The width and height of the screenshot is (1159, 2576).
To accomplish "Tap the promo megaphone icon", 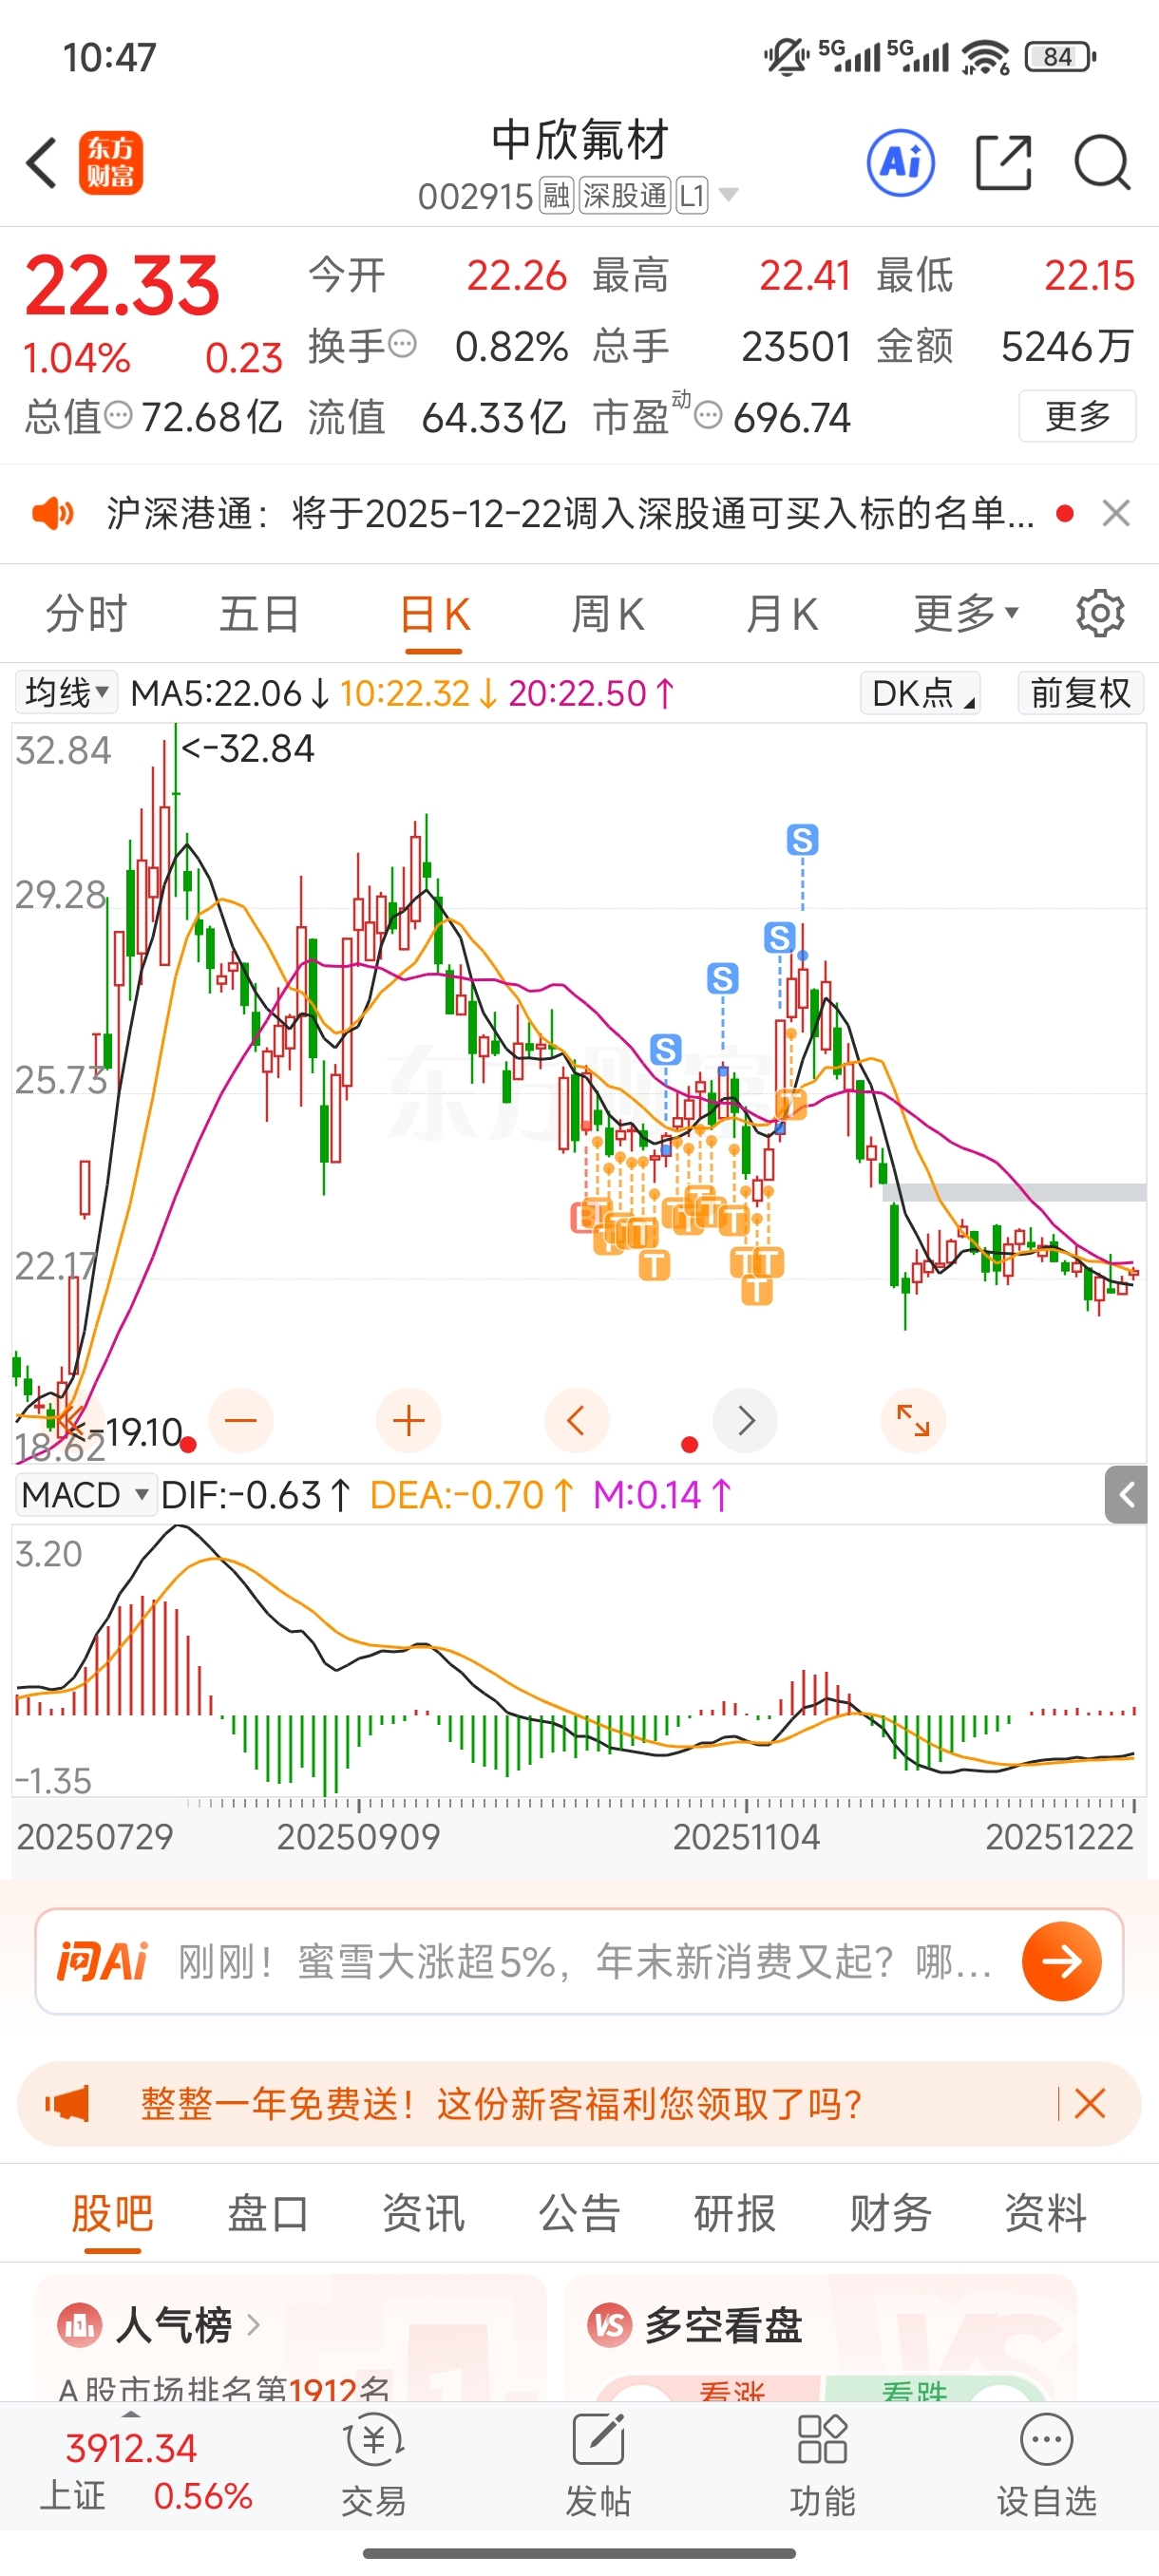I will pyautogui.click(x=67, y=2104).
